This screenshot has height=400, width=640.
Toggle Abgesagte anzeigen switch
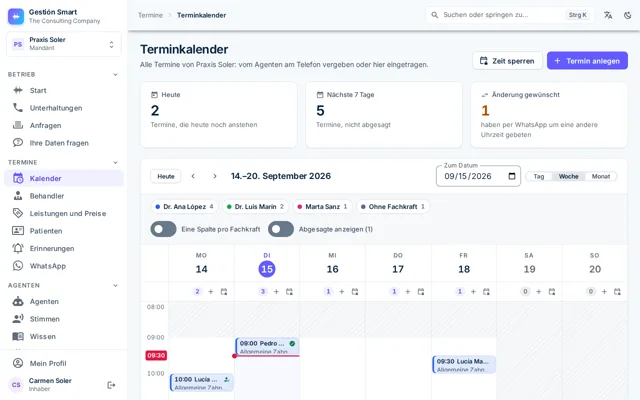tap(281, 229)
